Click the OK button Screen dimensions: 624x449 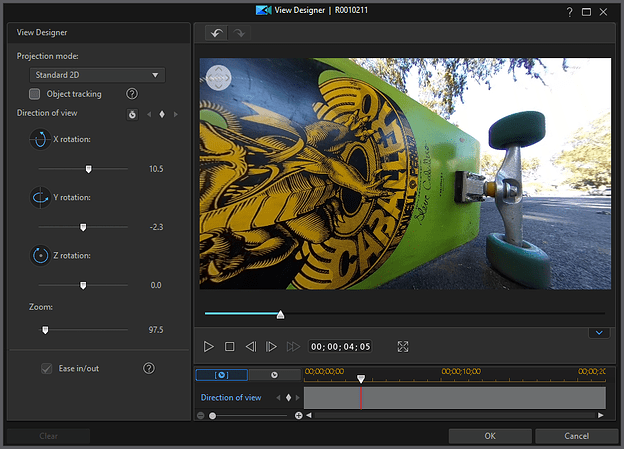(x=490, y=436)
